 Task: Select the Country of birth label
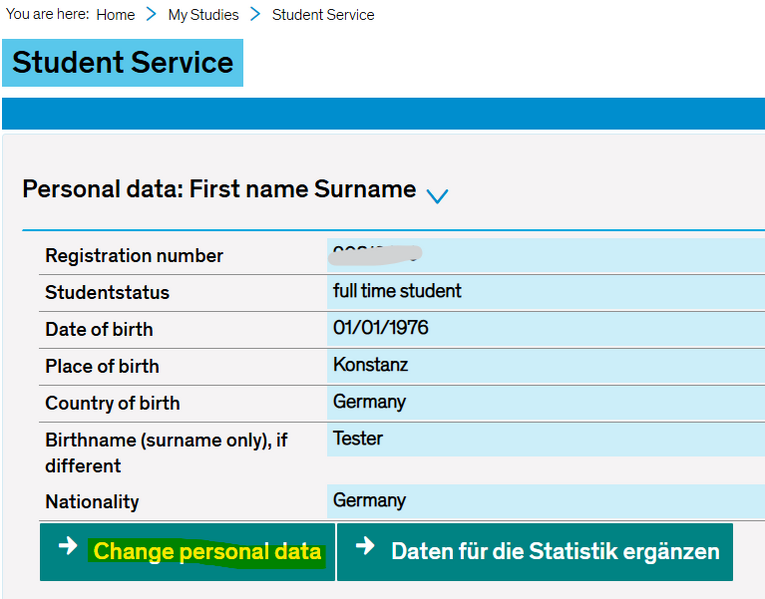pyautogui.click(x=112, y=403)
